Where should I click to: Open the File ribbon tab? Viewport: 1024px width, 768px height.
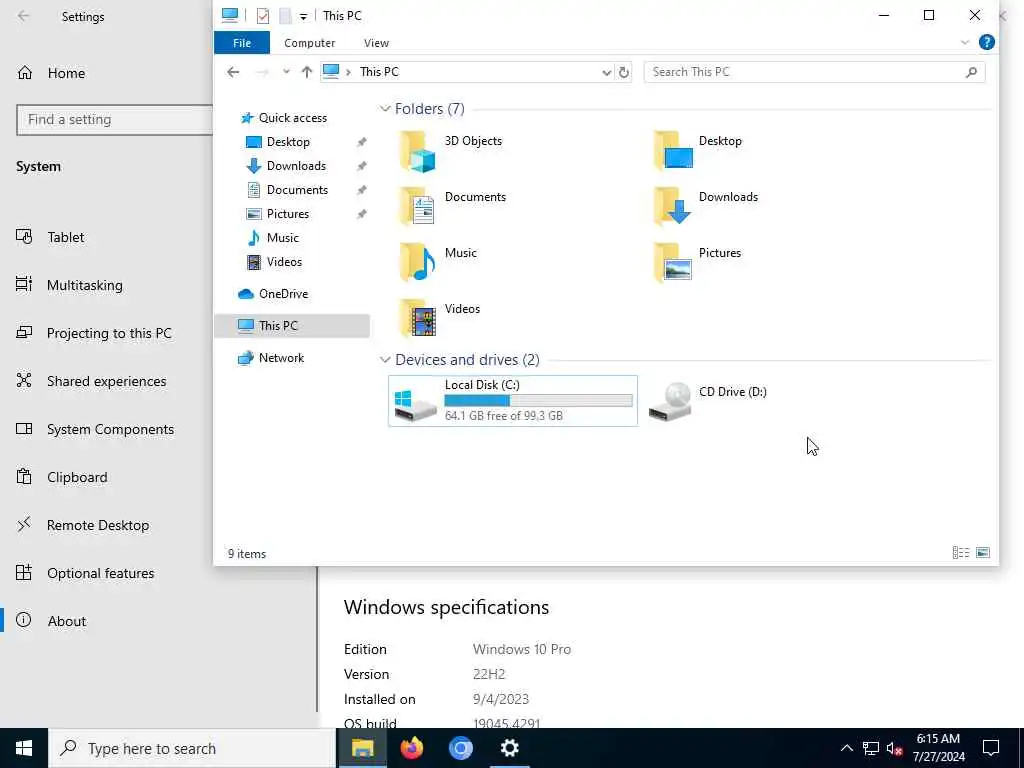pyautogui.click(x=242, y=42)
